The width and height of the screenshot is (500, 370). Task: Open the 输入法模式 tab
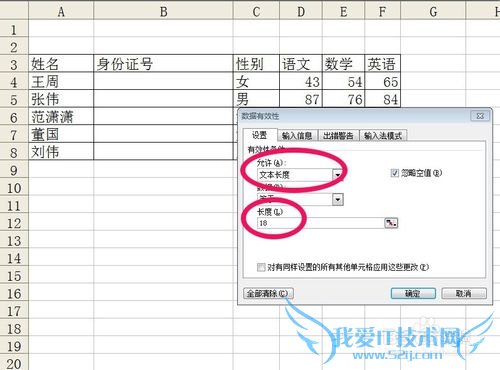tap(383, 135)
